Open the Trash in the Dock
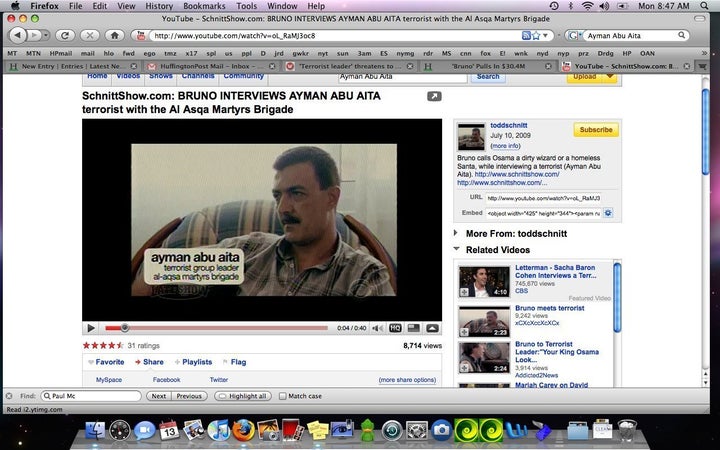Screen dimensions: 720x450 coord(627,431)
